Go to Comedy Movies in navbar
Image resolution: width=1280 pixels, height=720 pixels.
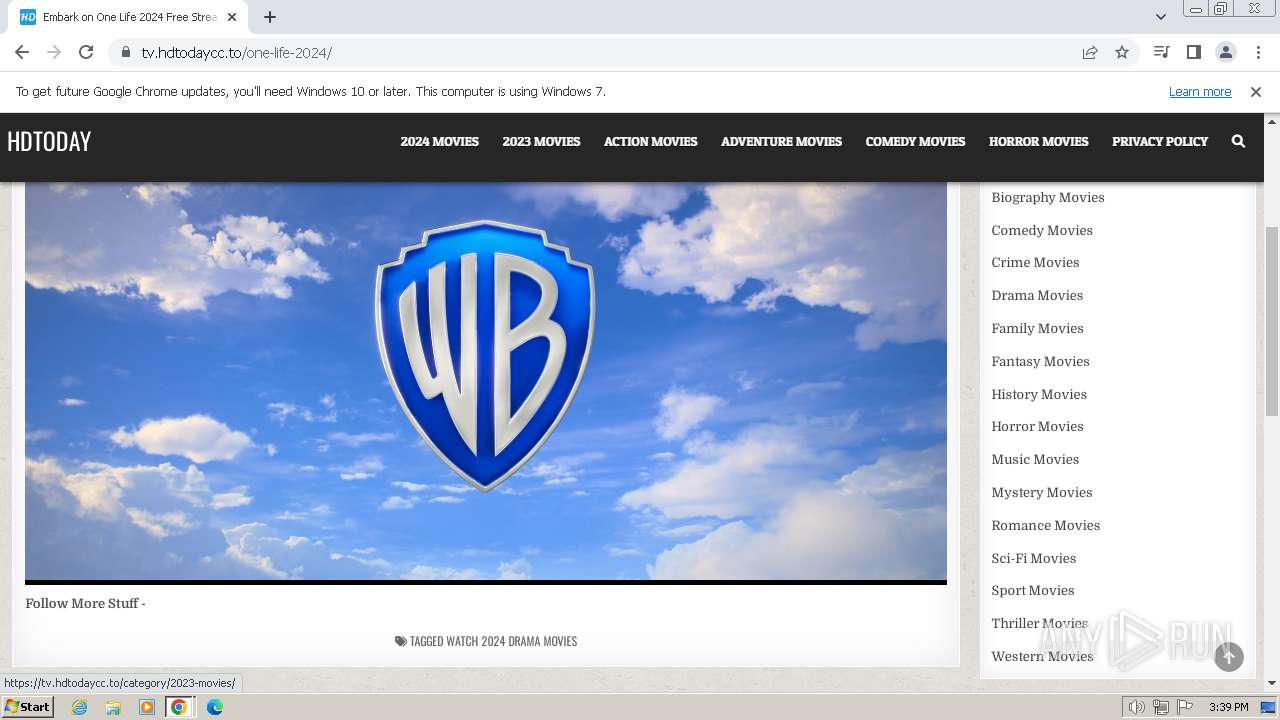pyautogui.click(x=915, y=141)
